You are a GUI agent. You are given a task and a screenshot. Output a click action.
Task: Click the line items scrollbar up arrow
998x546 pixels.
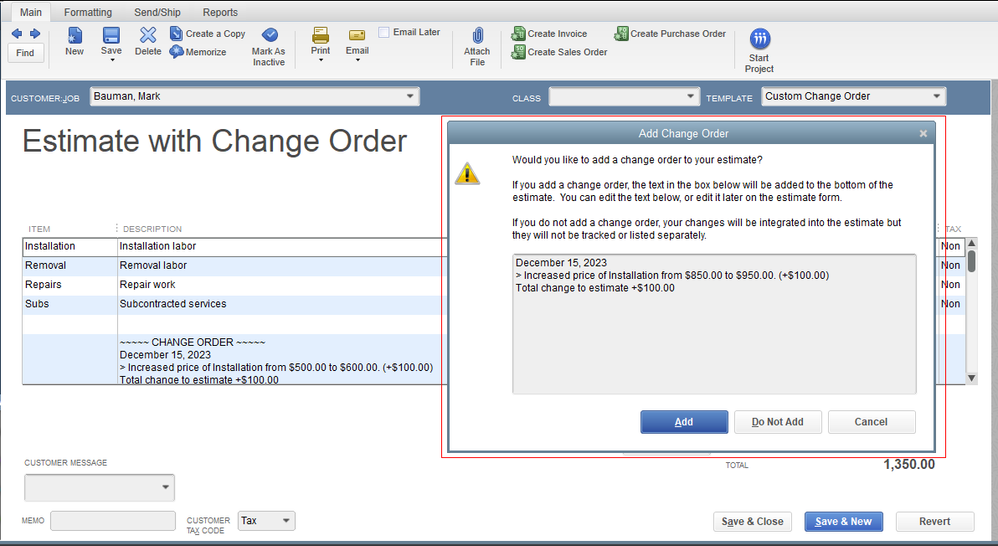click(x=971, y=244)
